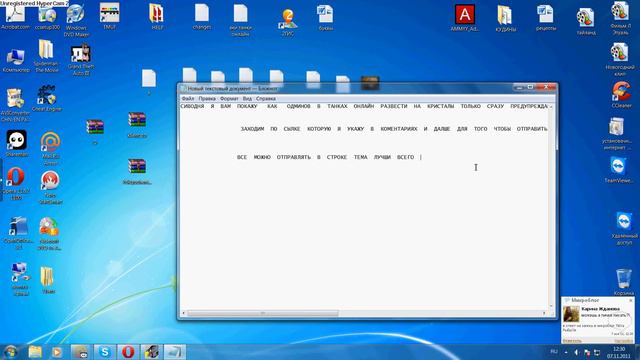Open the Правка menu in Notepad
The width and height of the screenshot is (640, 360).
[207, 98]
